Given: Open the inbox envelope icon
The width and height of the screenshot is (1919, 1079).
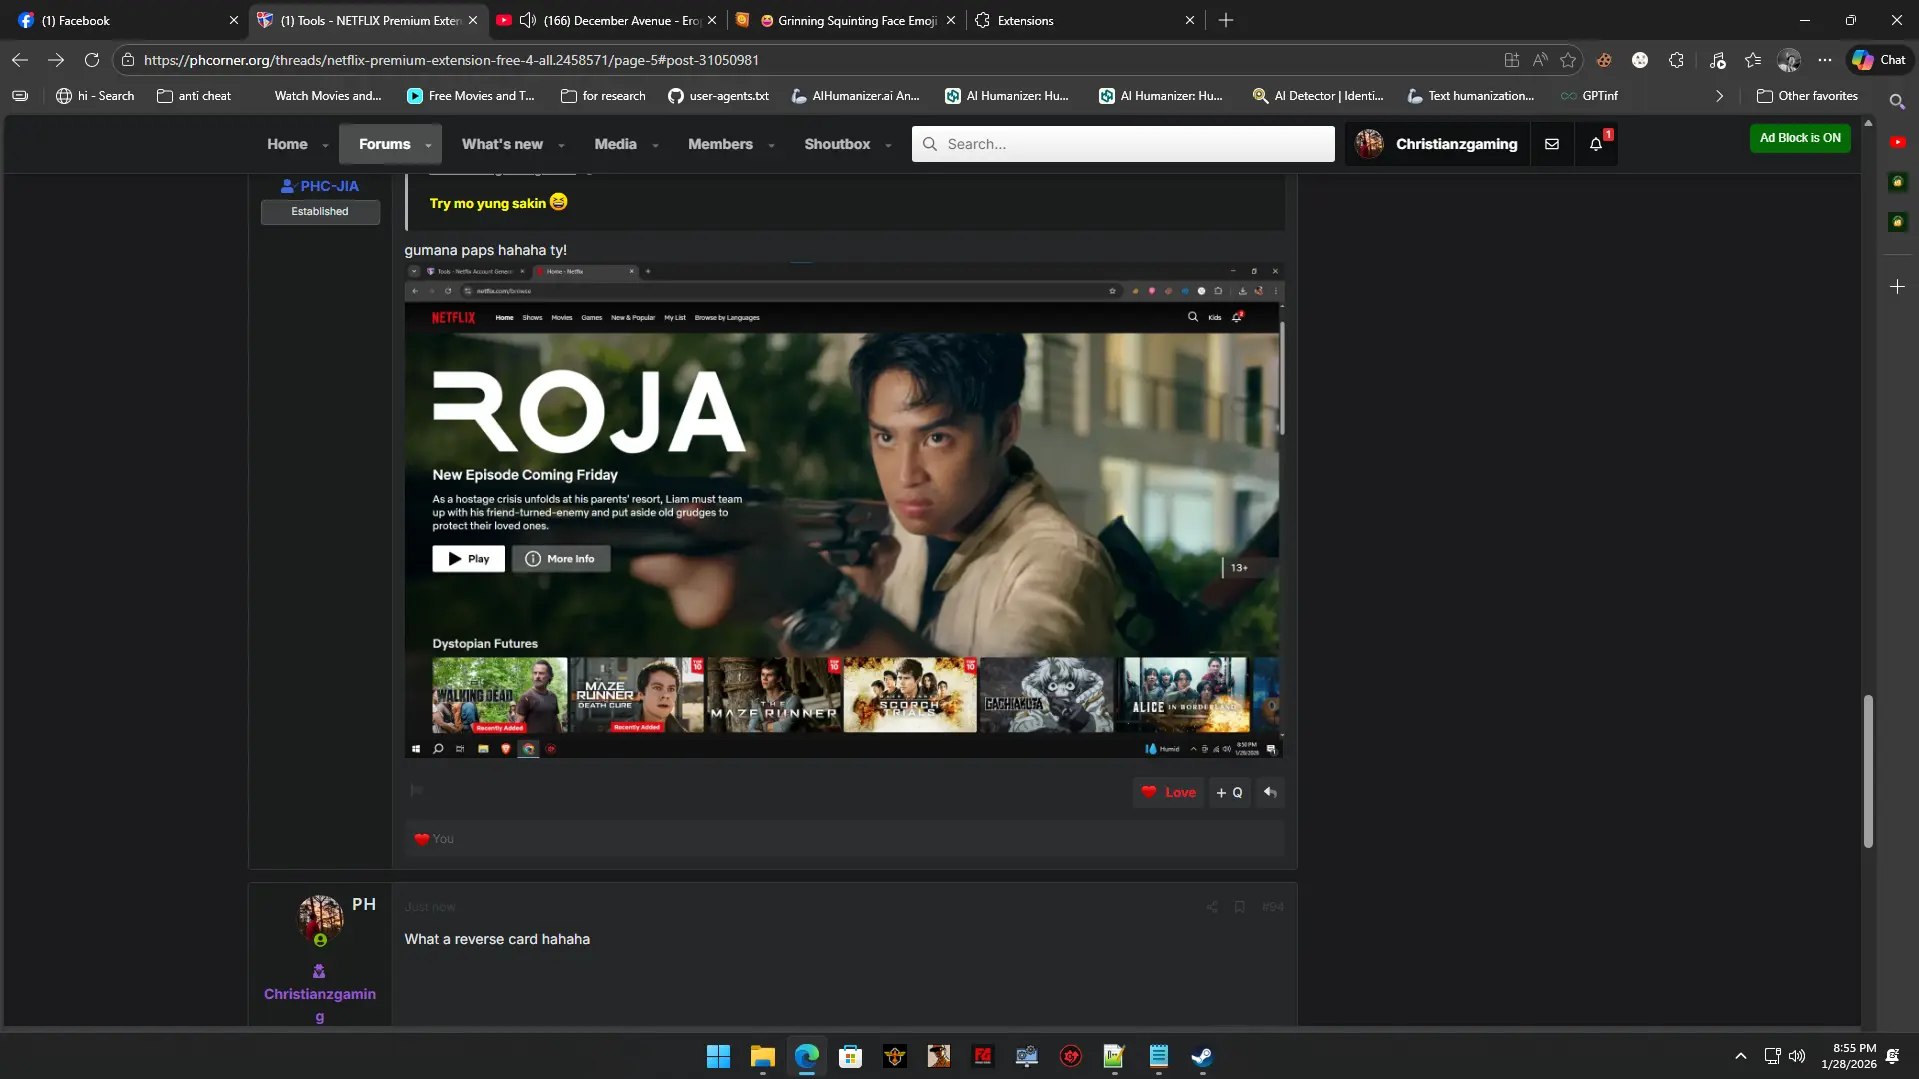Looking at the screenshot, I should [x=1552, y=144].
